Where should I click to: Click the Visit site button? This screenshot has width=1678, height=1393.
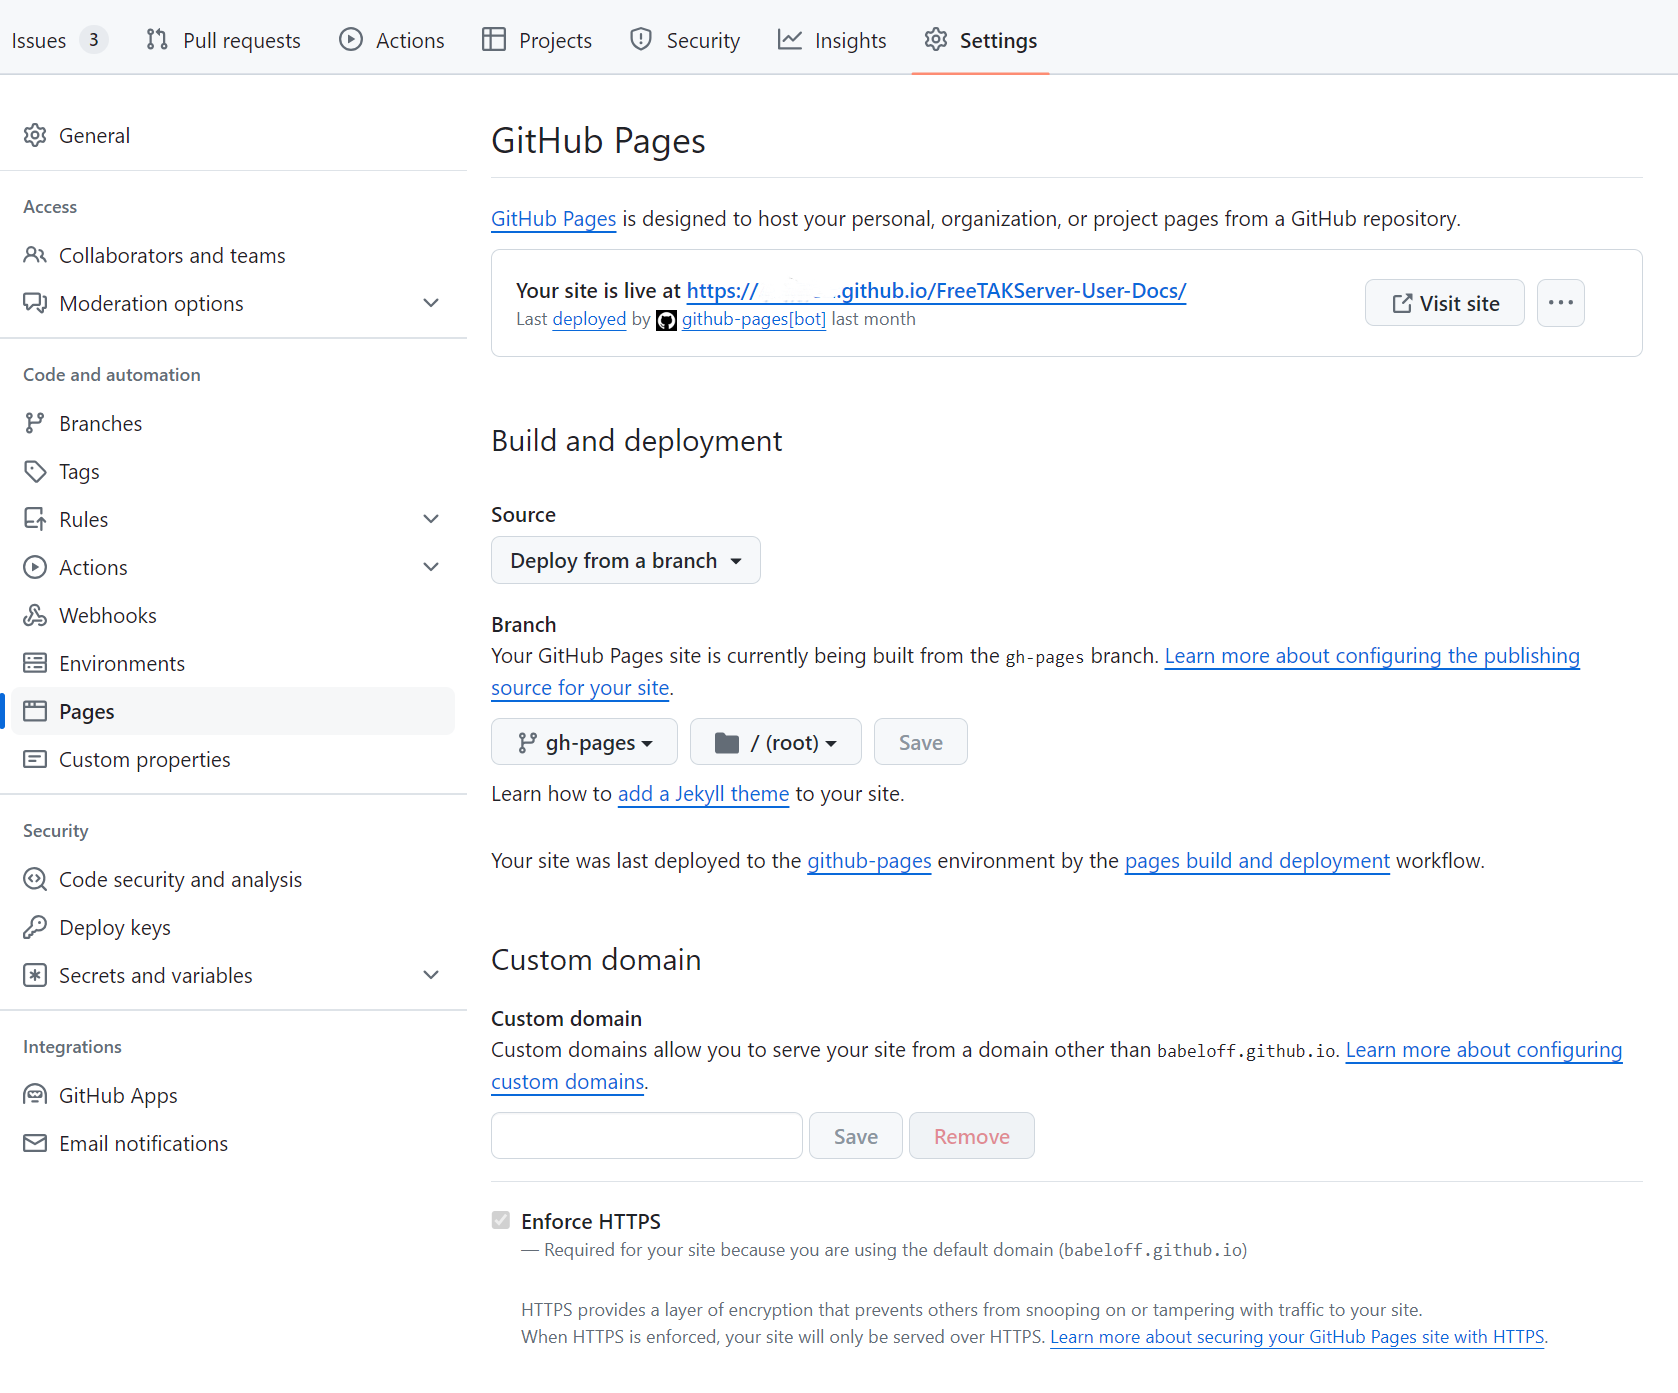1445,302
